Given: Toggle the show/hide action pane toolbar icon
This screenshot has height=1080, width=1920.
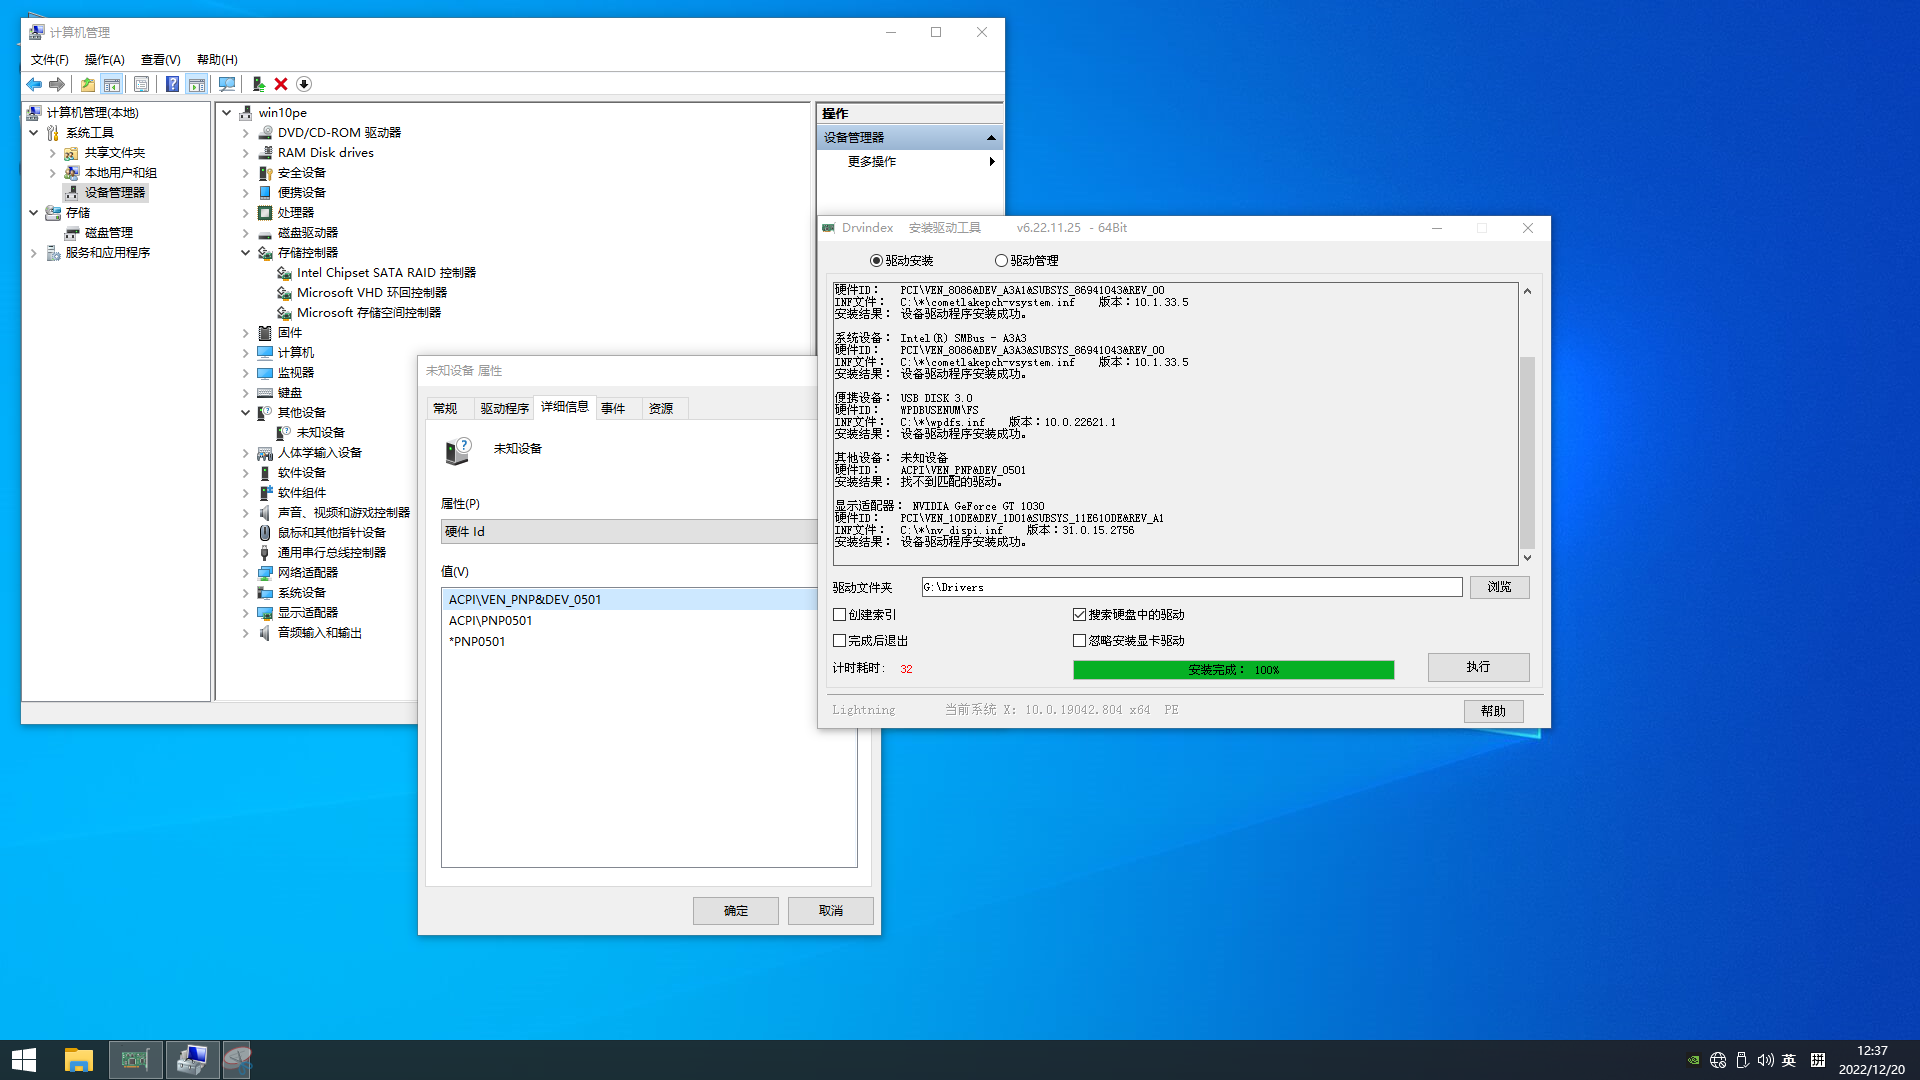Looking at the screenshot, I should point(197,85).
